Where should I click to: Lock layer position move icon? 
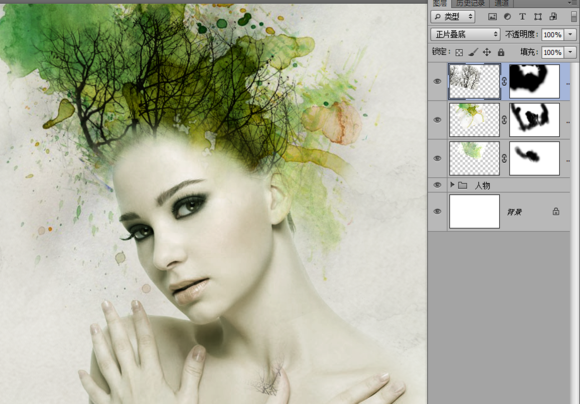[487, 52]
